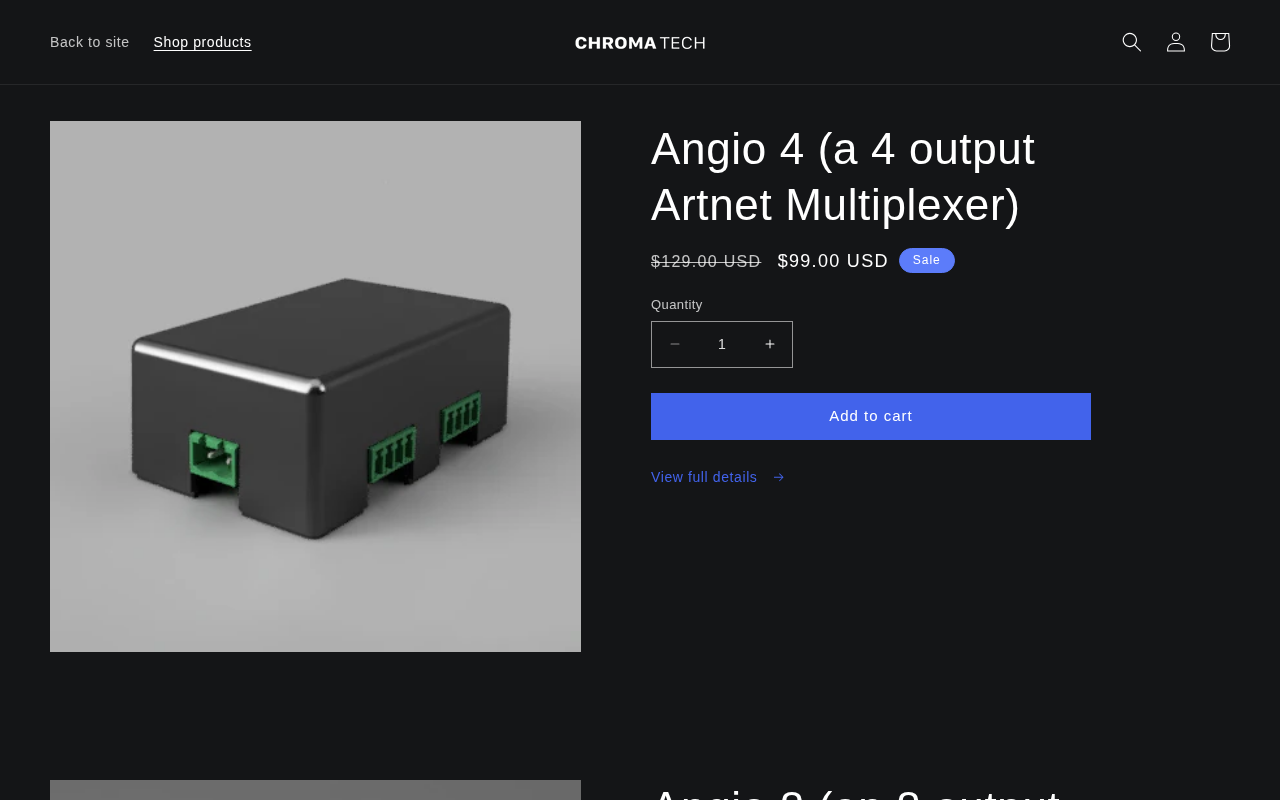Open the search magnifier icon
The width and height of the screenshot is (1280, 800).
1132,42
